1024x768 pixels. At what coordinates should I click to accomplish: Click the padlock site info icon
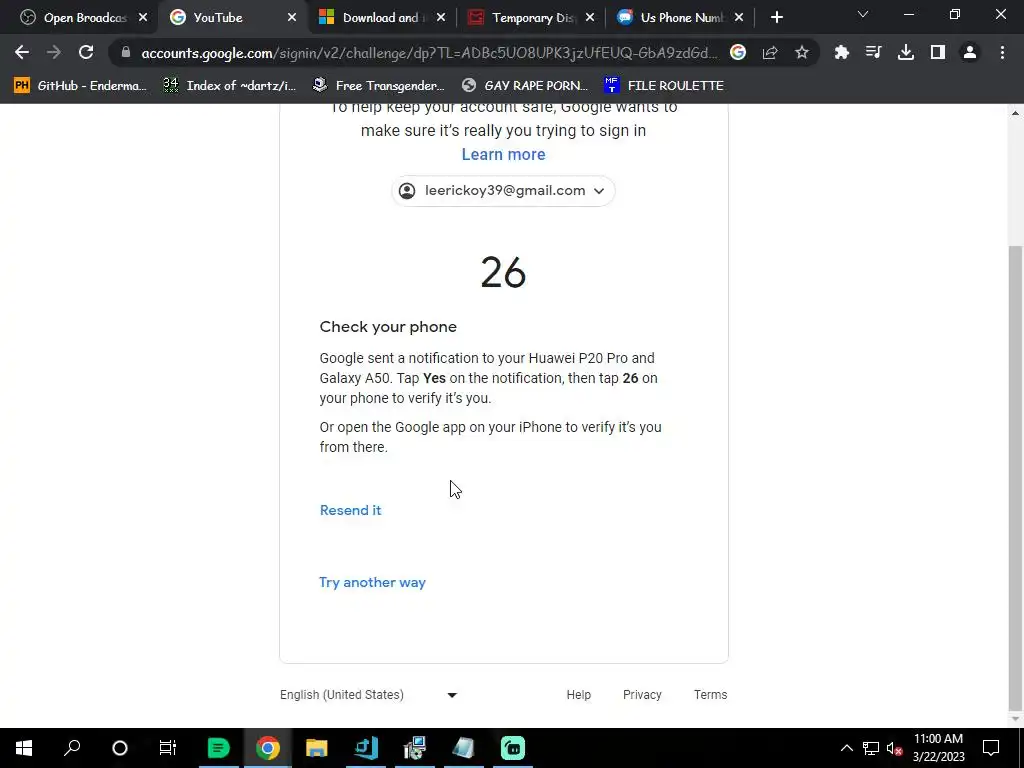point(126,52)
